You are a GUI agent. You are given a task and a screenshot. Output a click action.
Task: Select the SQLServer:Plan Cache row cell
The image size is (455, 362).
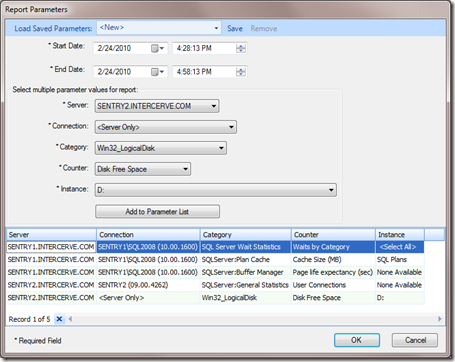point(246,260)
